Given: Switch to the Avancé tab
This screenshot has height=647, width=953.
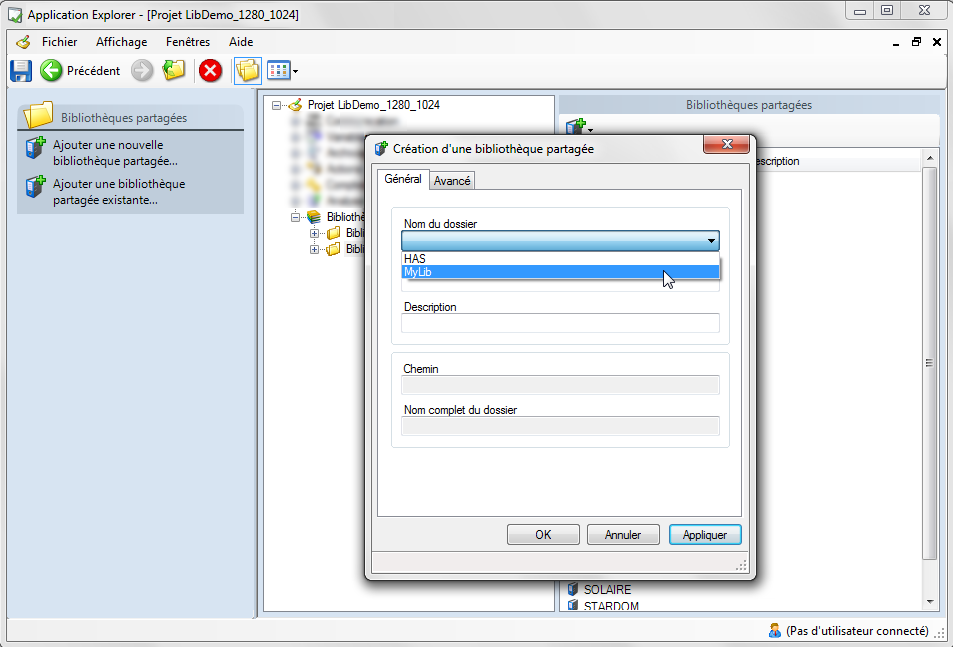Looking at the screenshot, I should coord(452,180).
